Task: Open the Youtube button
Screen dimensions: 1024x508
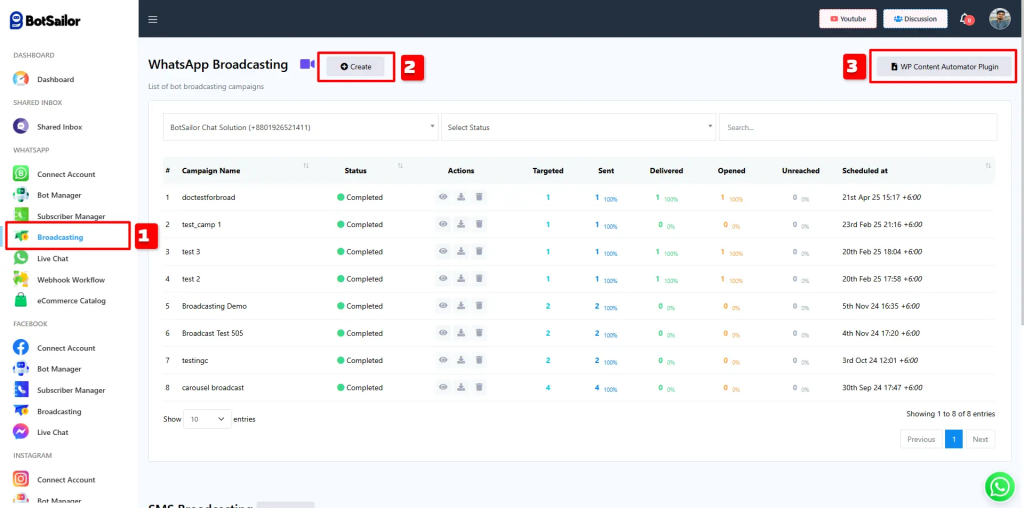Action: tap(848, 19)
